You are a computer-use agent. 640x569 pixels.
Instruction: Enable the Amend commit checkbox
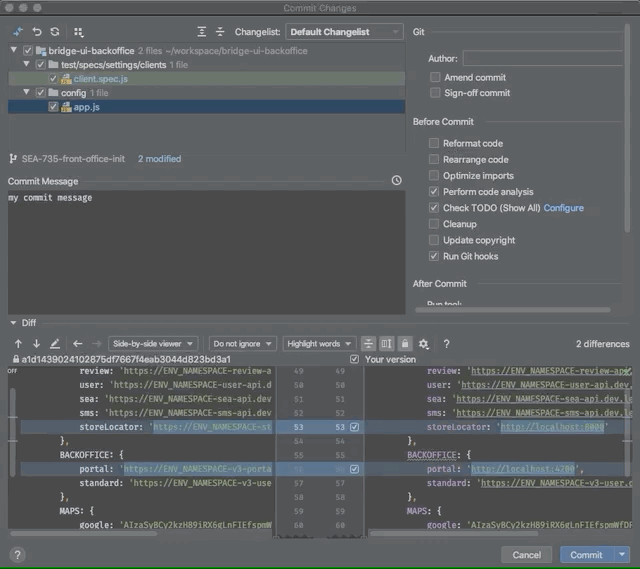pos(434,77)
